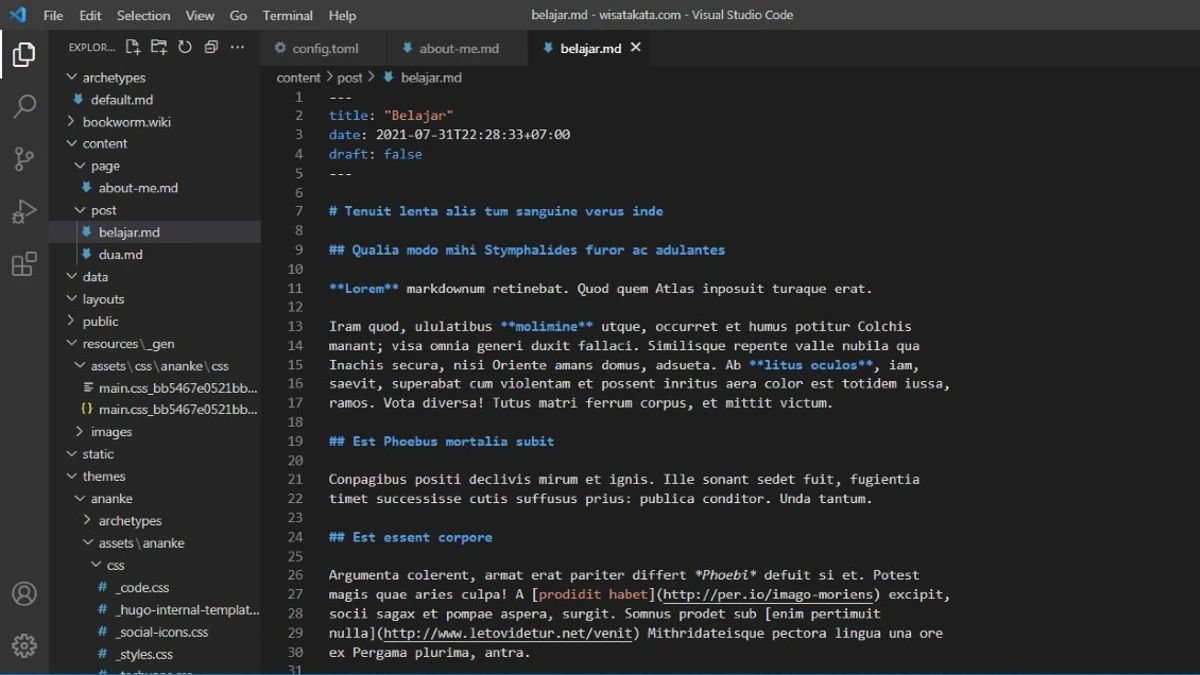This screenshot has height=675, width=1200.
Task: Click the New File icon in Explorer
Action: pos(133,47)
